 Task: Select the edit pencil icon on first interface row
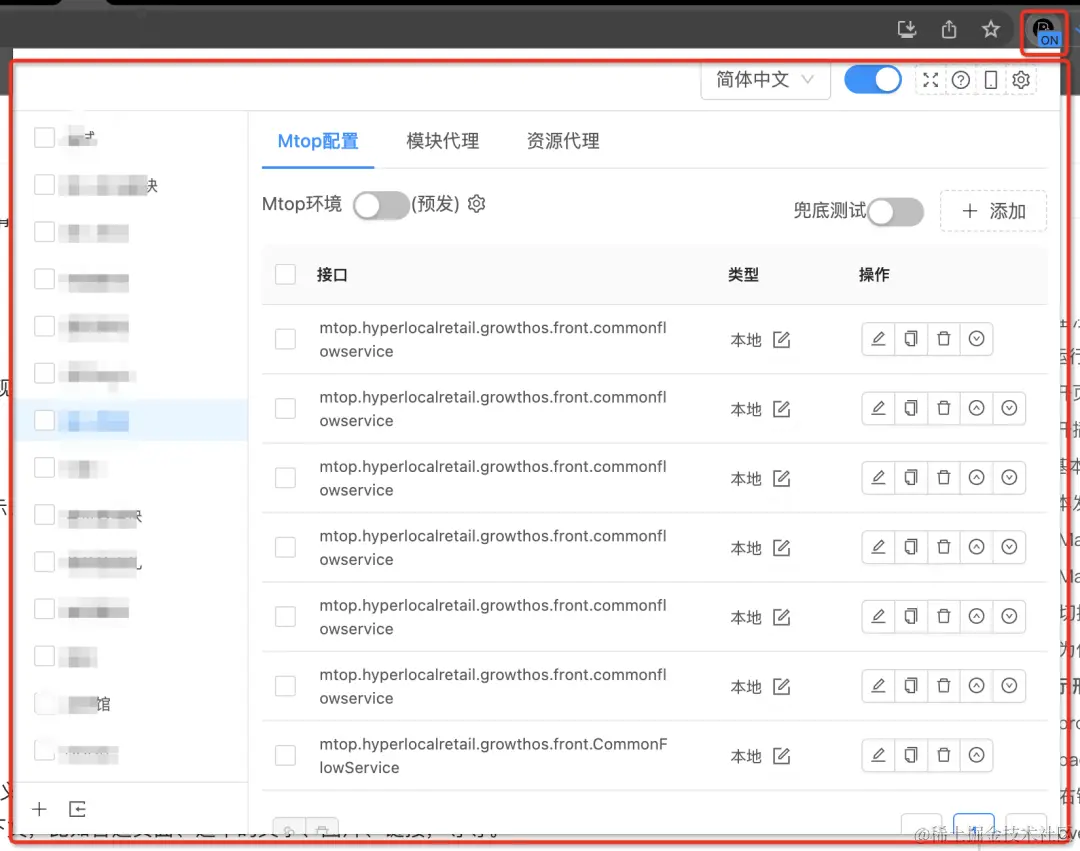pos(878,338)
